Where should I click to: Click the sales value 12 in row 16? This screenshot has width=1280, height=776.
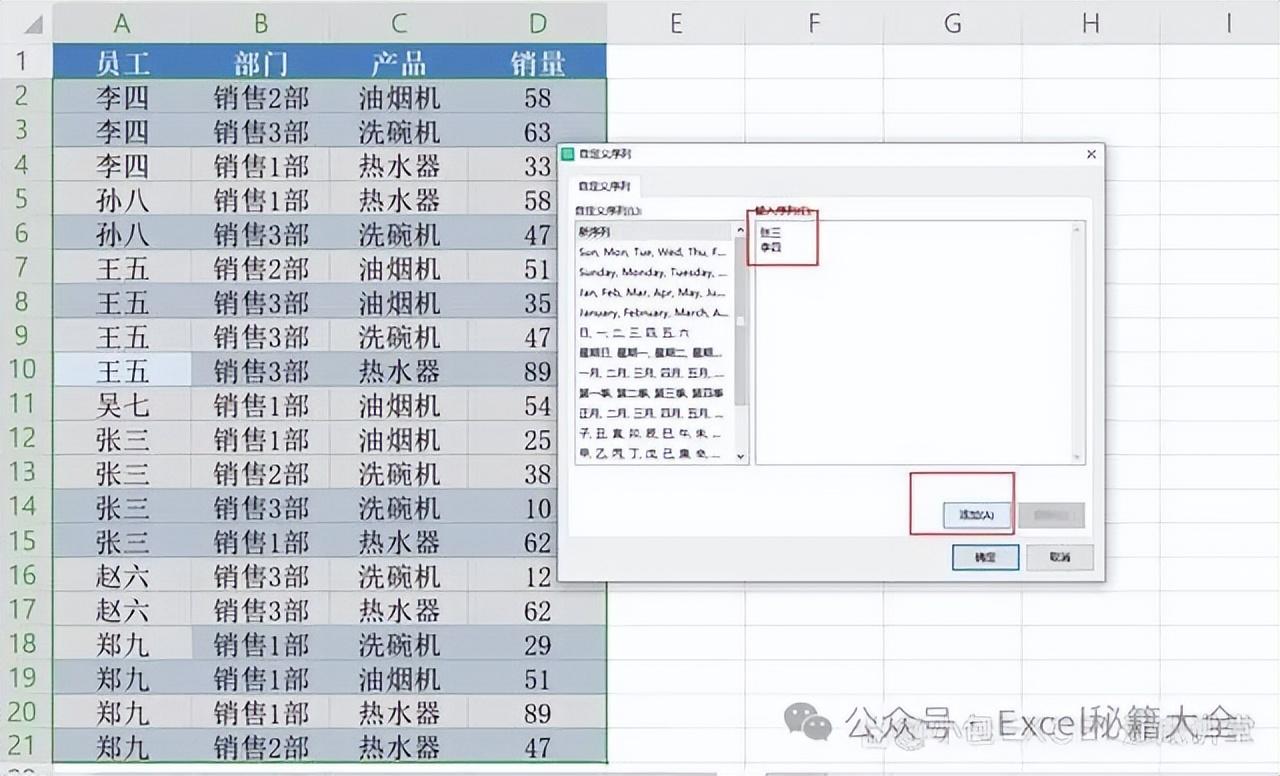[538, 576]
